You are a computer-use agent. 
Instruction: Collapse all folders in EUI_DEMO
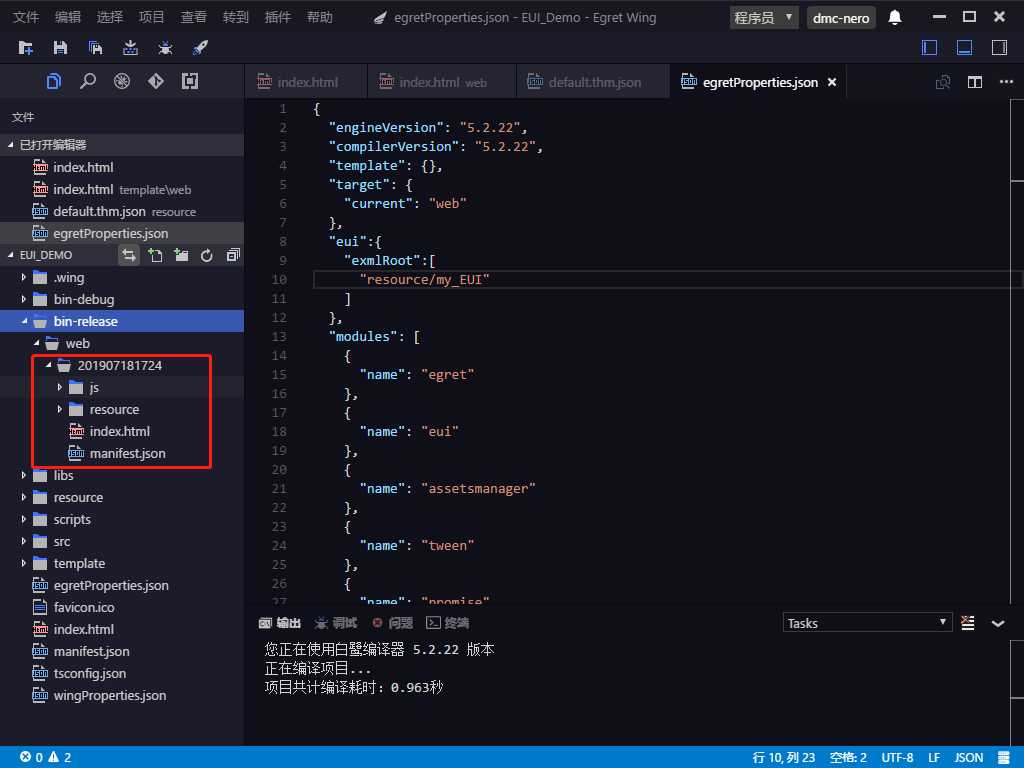(232, 255)
